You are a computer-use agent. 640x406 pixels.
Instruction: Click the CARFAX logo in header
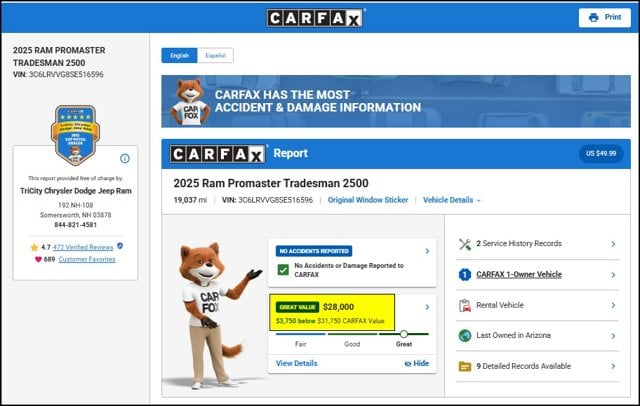click(x=315, y=18)
